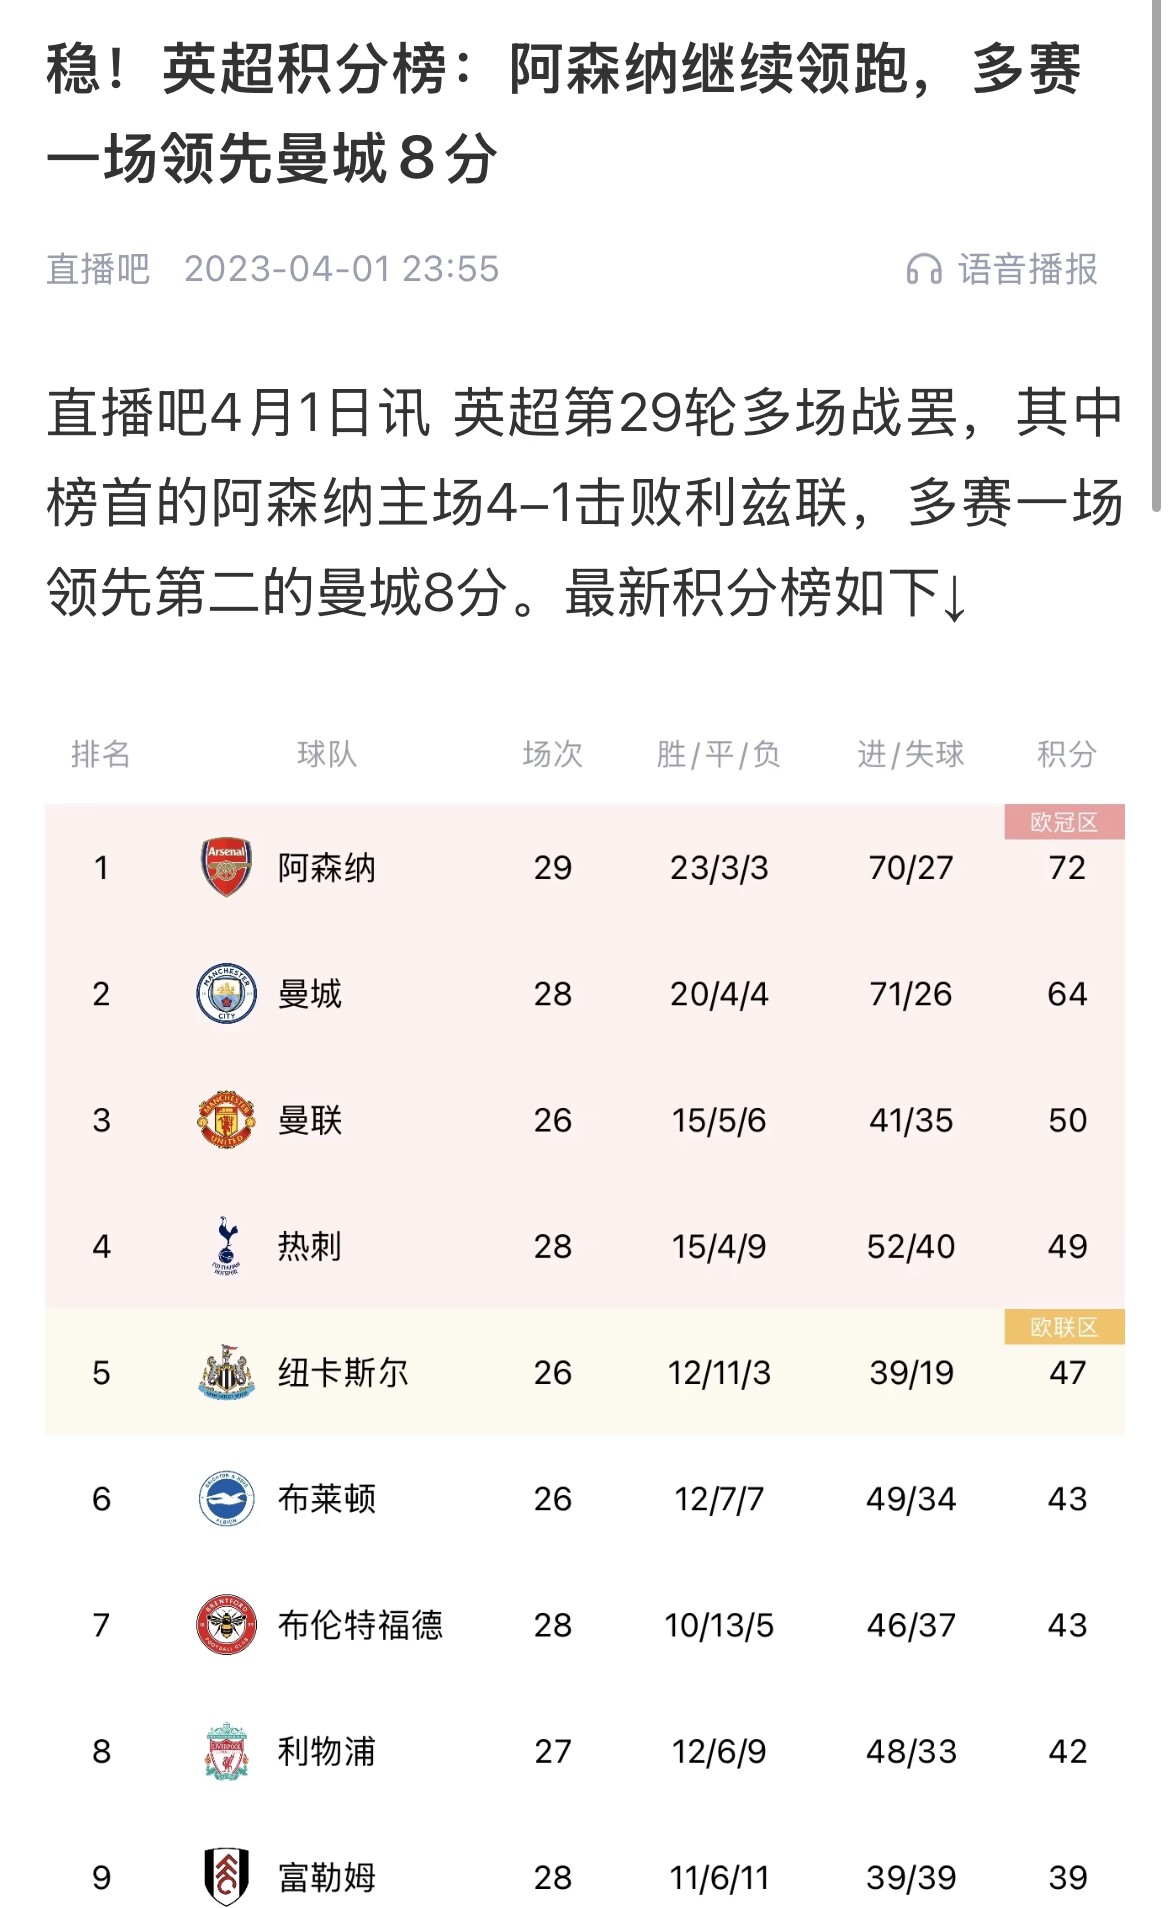Click the headphone icon for audio playback
Image resolution: width=1170 pixels, height=1908 pixels.
925,266
